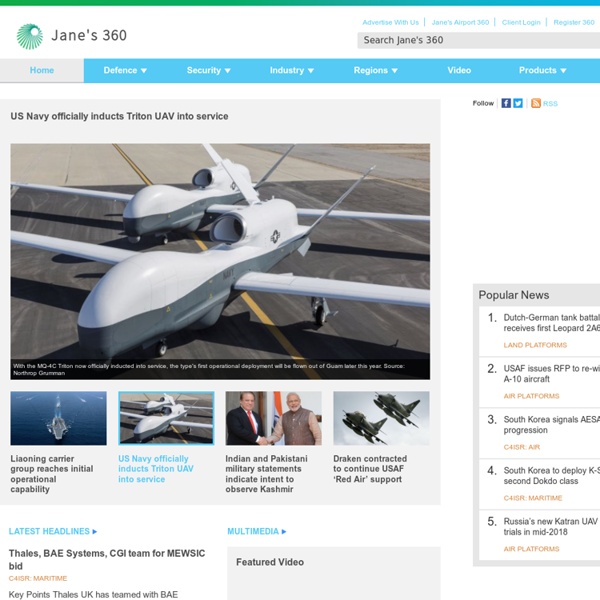Click the Featured Video heading
Screen dimensions: 600x600
[270, 562]
